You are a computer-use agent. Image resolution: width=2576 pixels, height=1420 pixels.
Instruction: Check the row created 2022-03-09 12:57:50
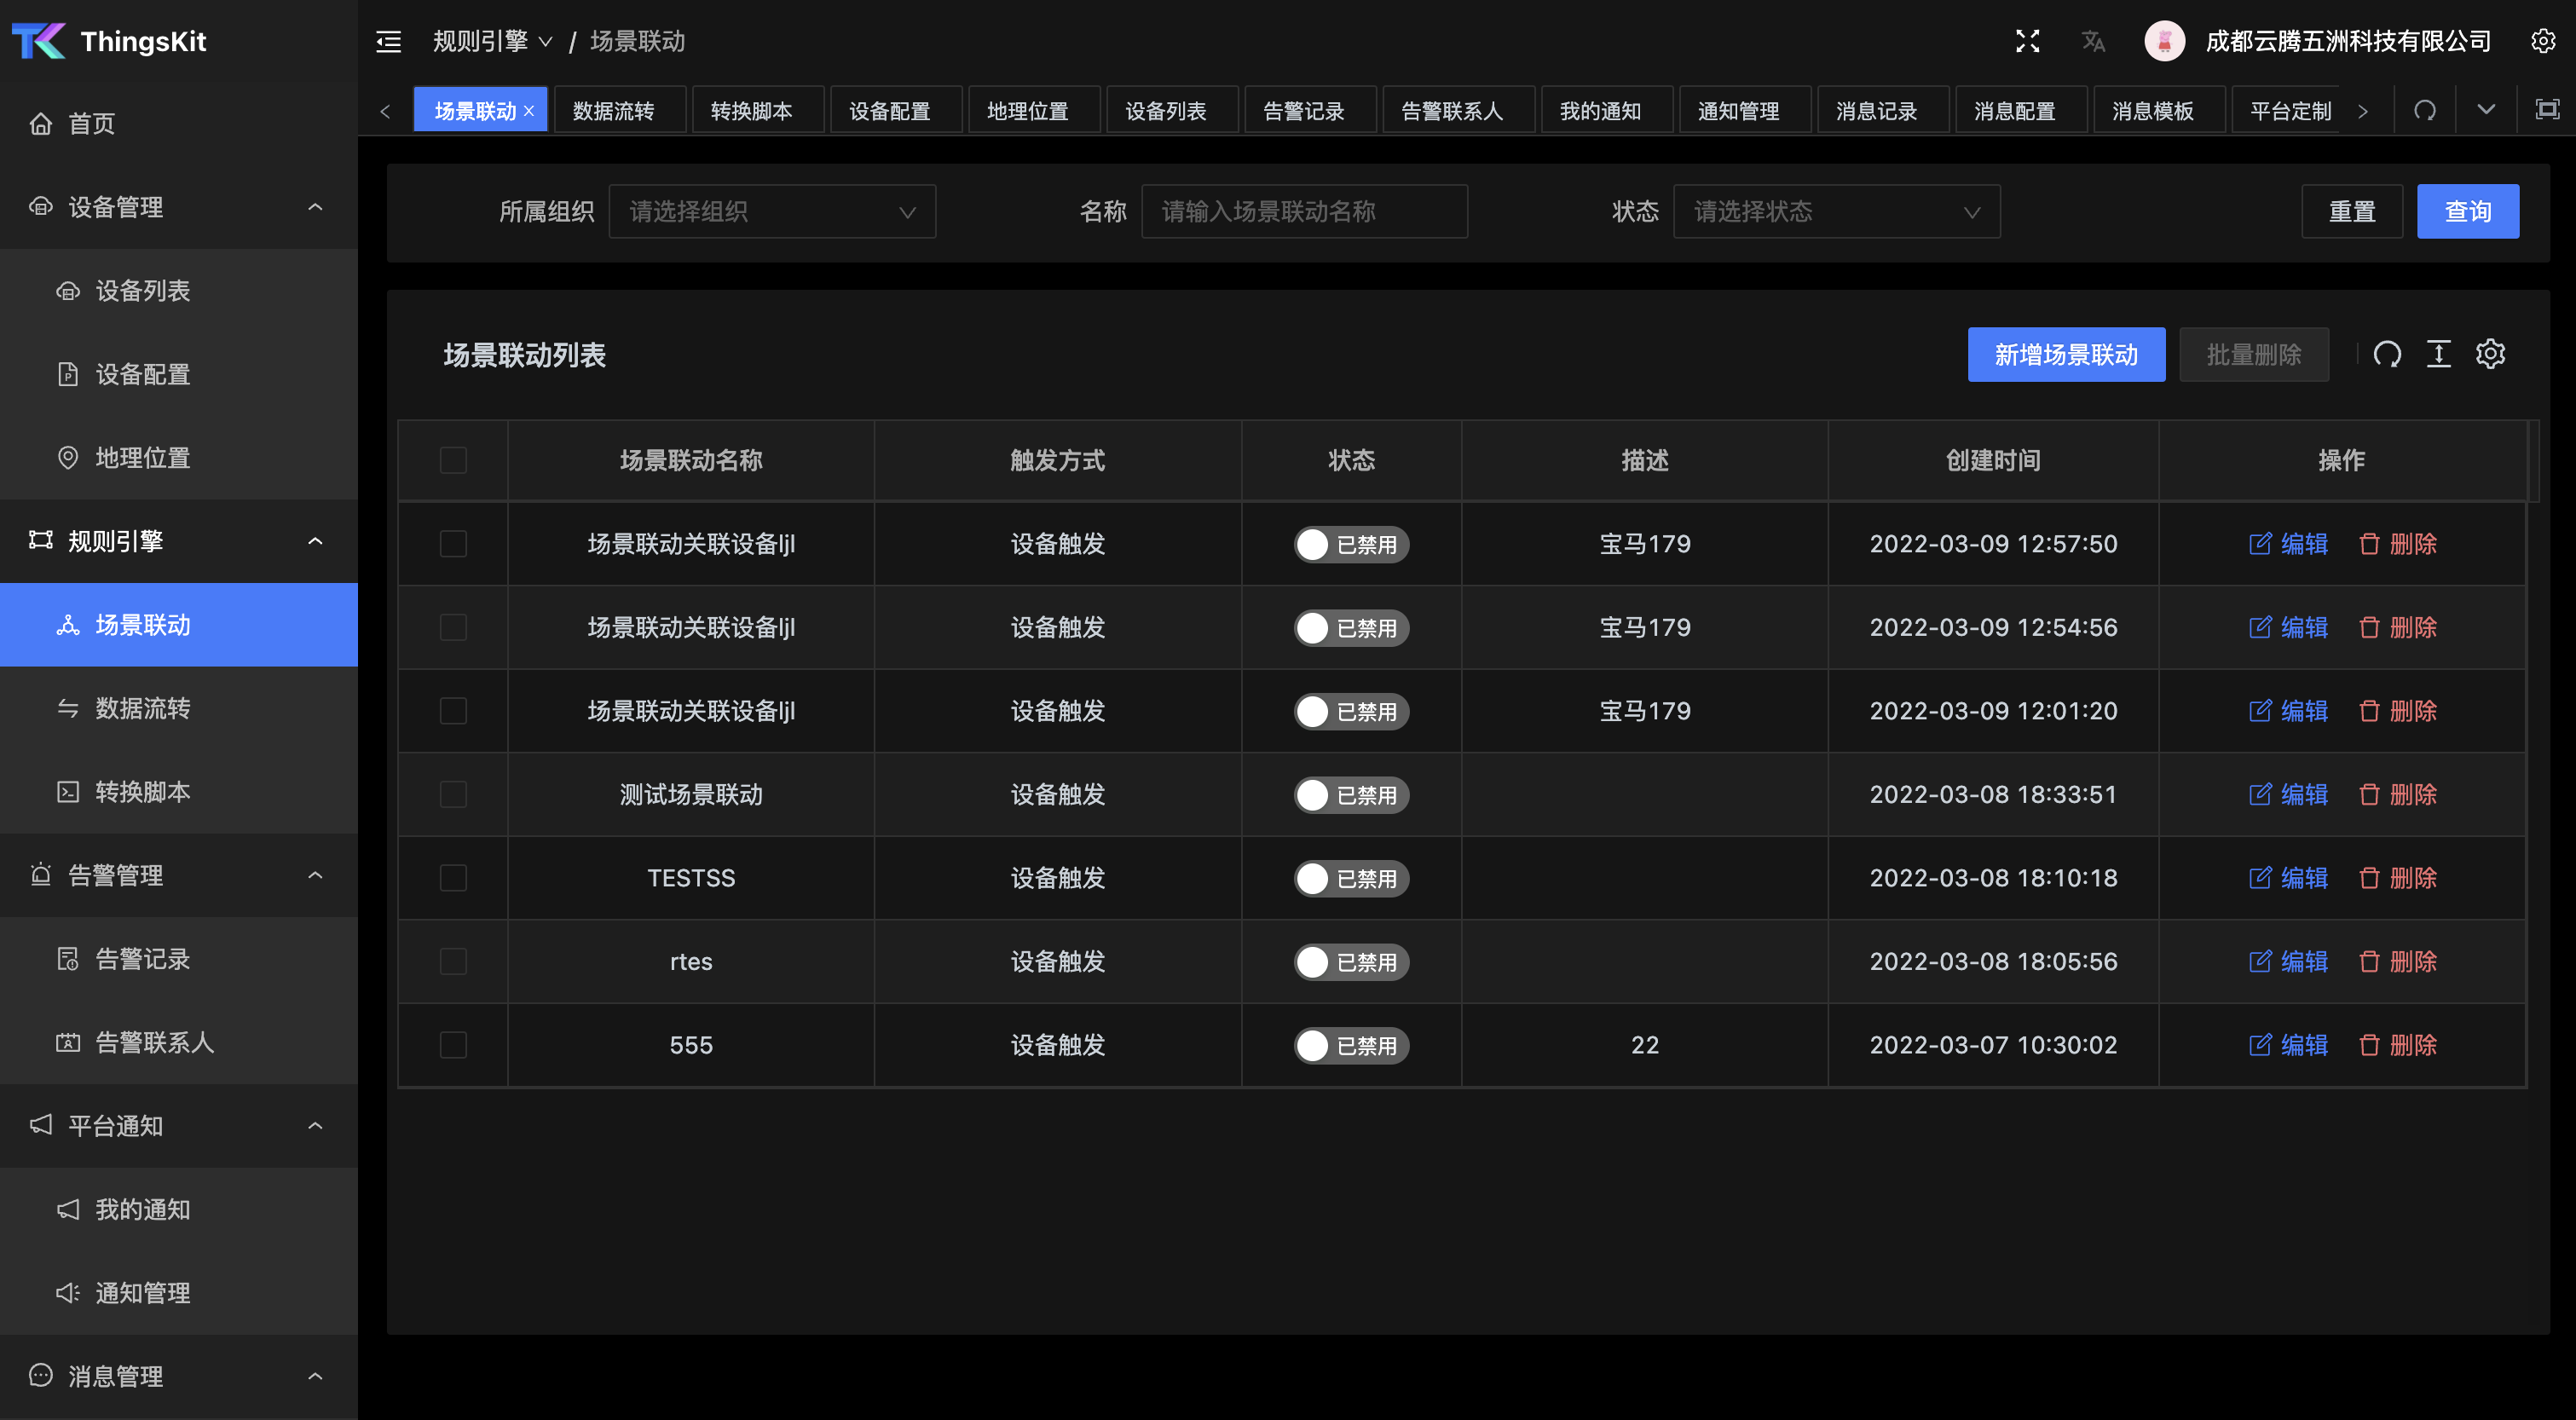[x=453, y=544]
